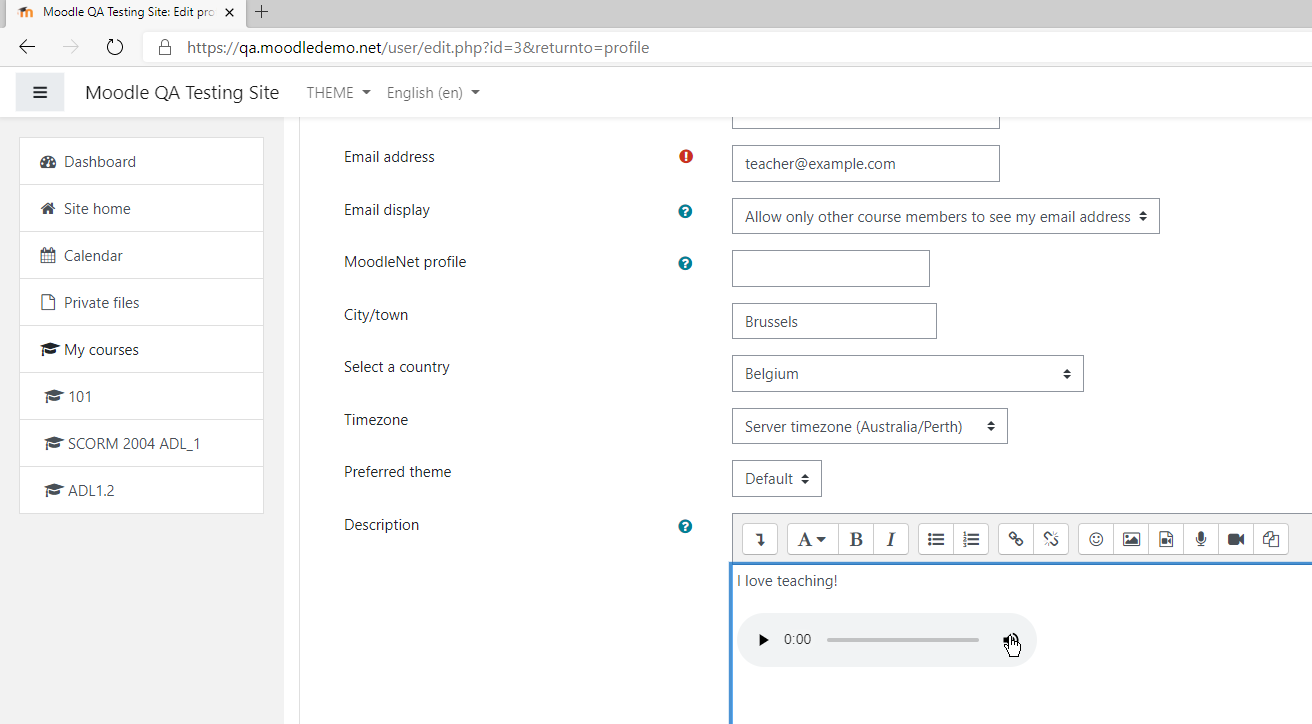Open My courses in sidebar
1312x724 pixels.
coord(141,349)
